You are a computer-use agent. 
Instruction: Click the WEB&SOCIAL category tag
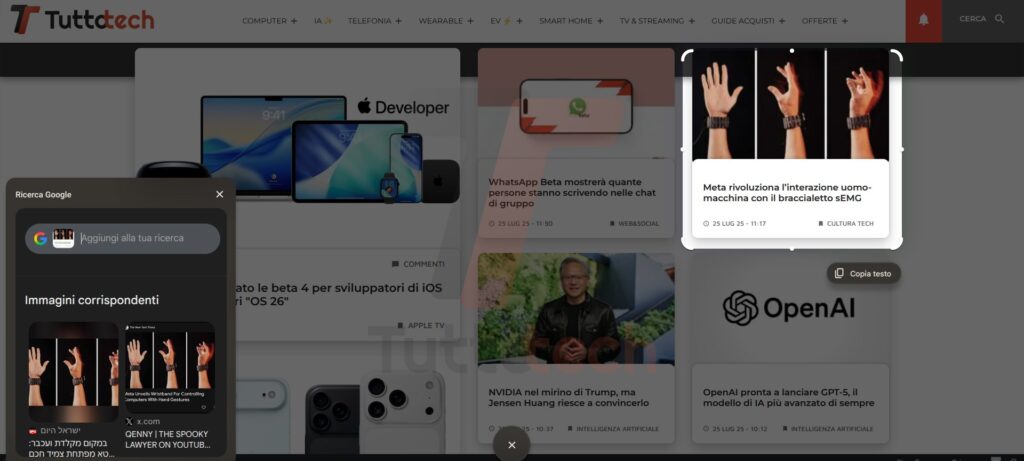tap(634, 223)
